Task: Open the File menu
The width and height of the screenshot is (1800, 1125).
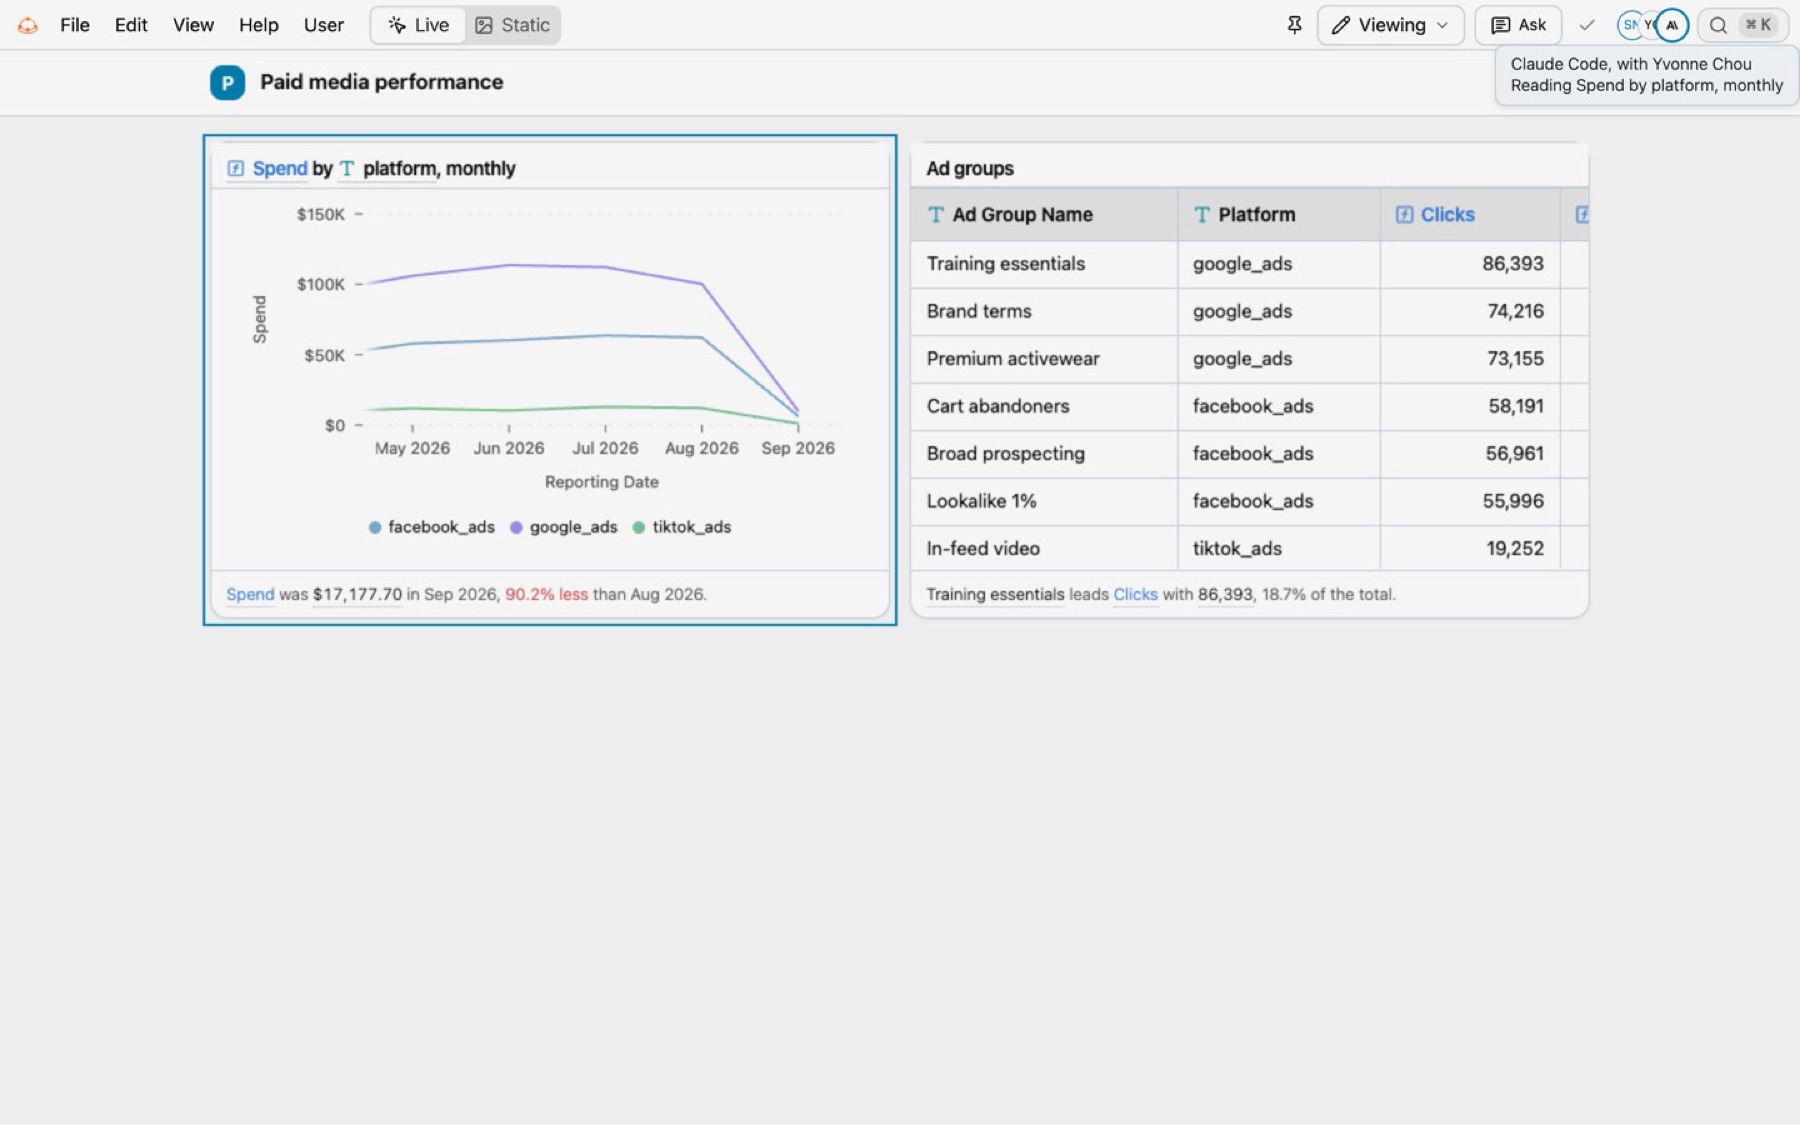Action: pos(75,25)
